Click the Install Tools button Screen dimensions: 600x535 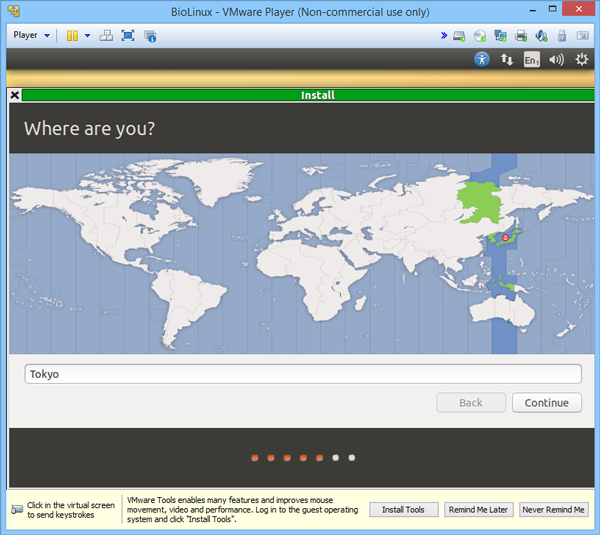tap(403, 510)
